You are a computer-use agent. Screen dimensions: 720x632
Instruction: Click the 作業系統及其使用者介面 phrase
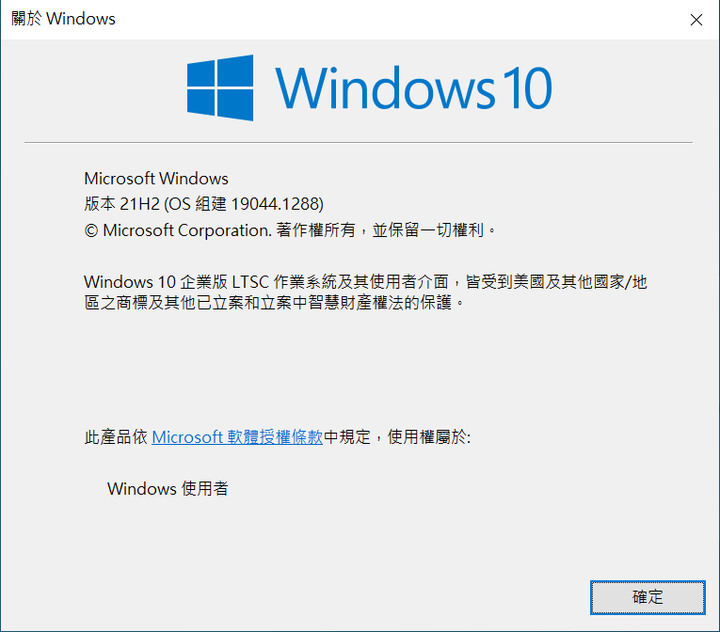pyautogui.click(x=361, y=282)
